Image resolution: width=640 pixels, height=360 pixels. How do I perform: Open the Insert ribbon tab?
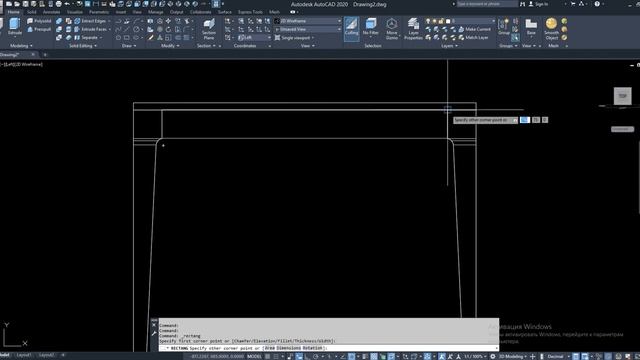tap(121, 12)
